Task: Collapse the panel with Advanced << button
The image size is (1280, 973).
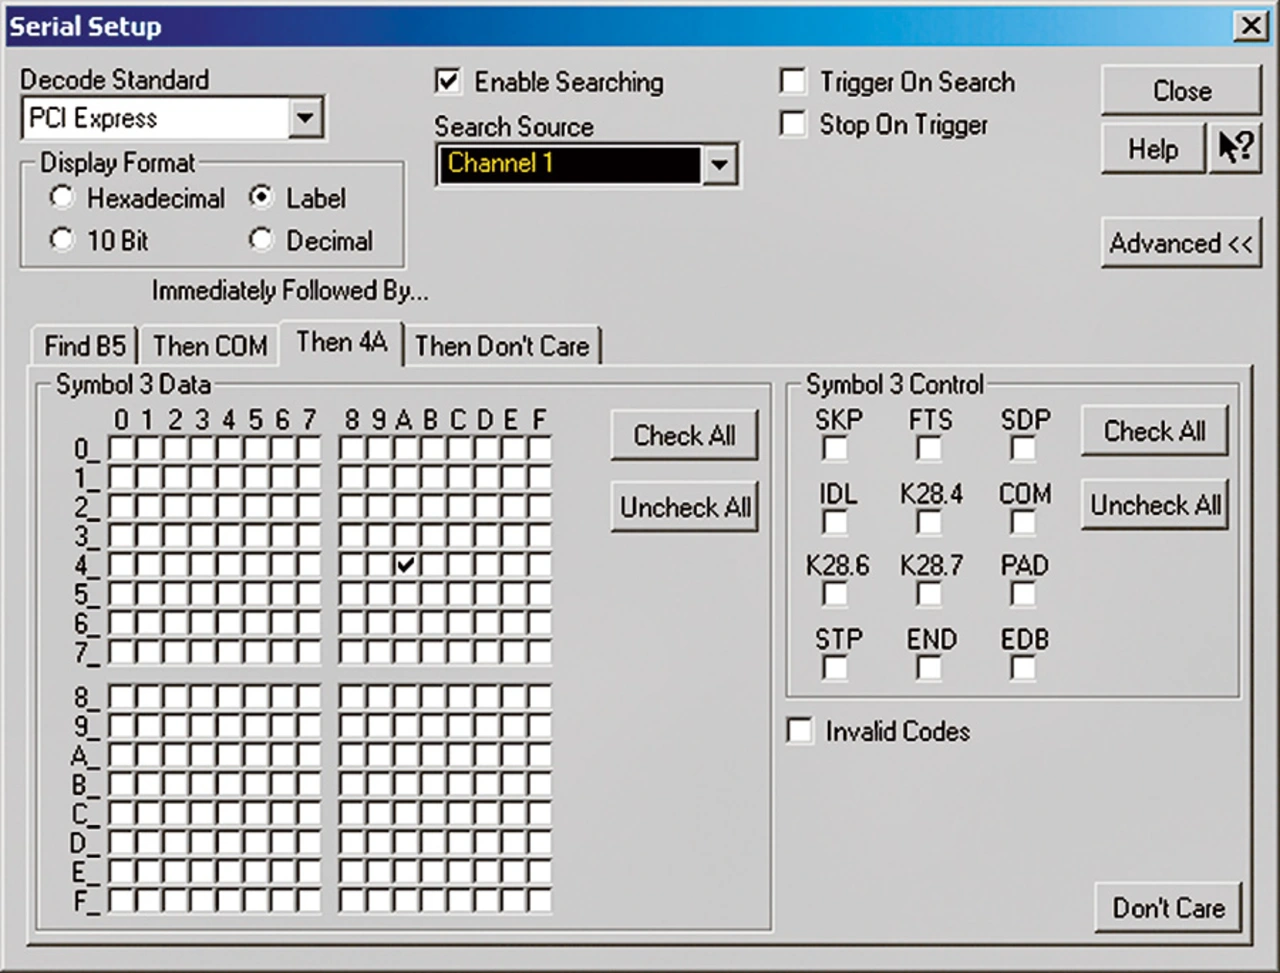Action: coord(1180,243)
